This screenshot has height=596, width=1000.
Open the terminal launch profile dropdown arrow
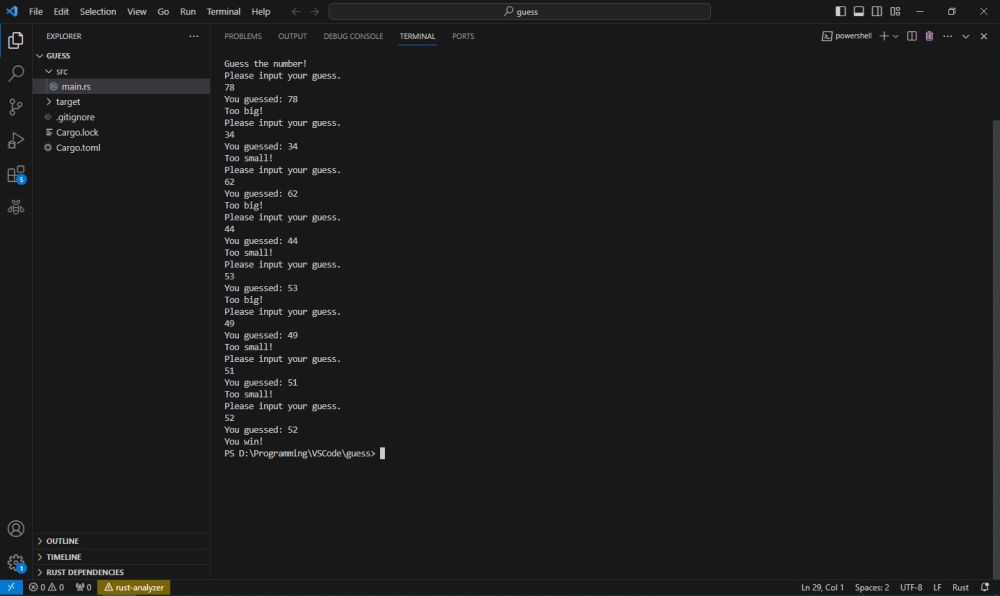[x=895, y=36]
